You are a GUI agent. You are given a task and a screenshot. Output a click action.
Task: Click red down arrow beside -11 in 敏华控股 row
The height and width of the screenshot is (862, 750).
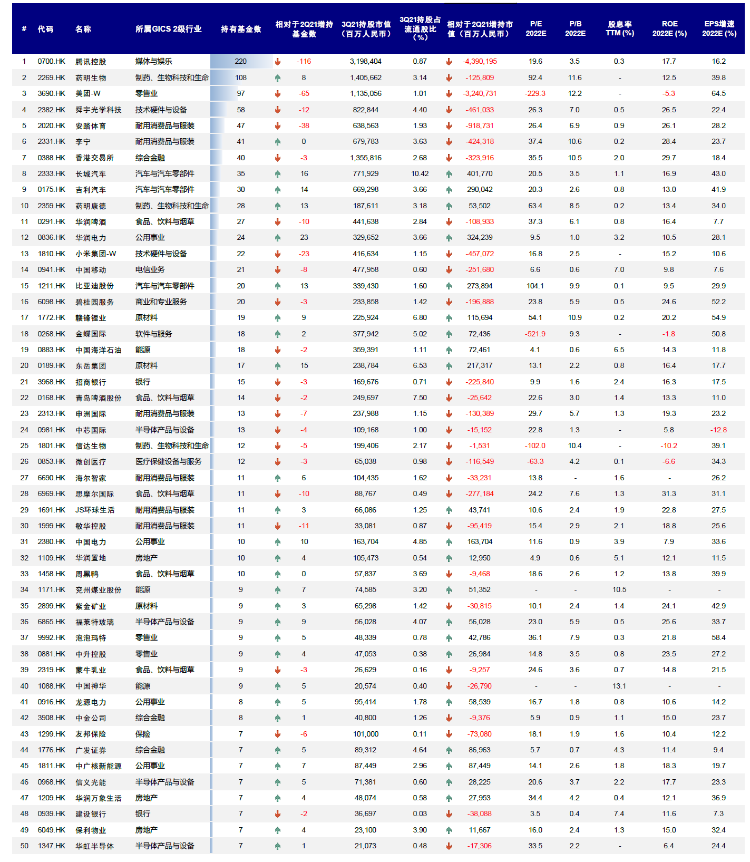coord(278,526)
